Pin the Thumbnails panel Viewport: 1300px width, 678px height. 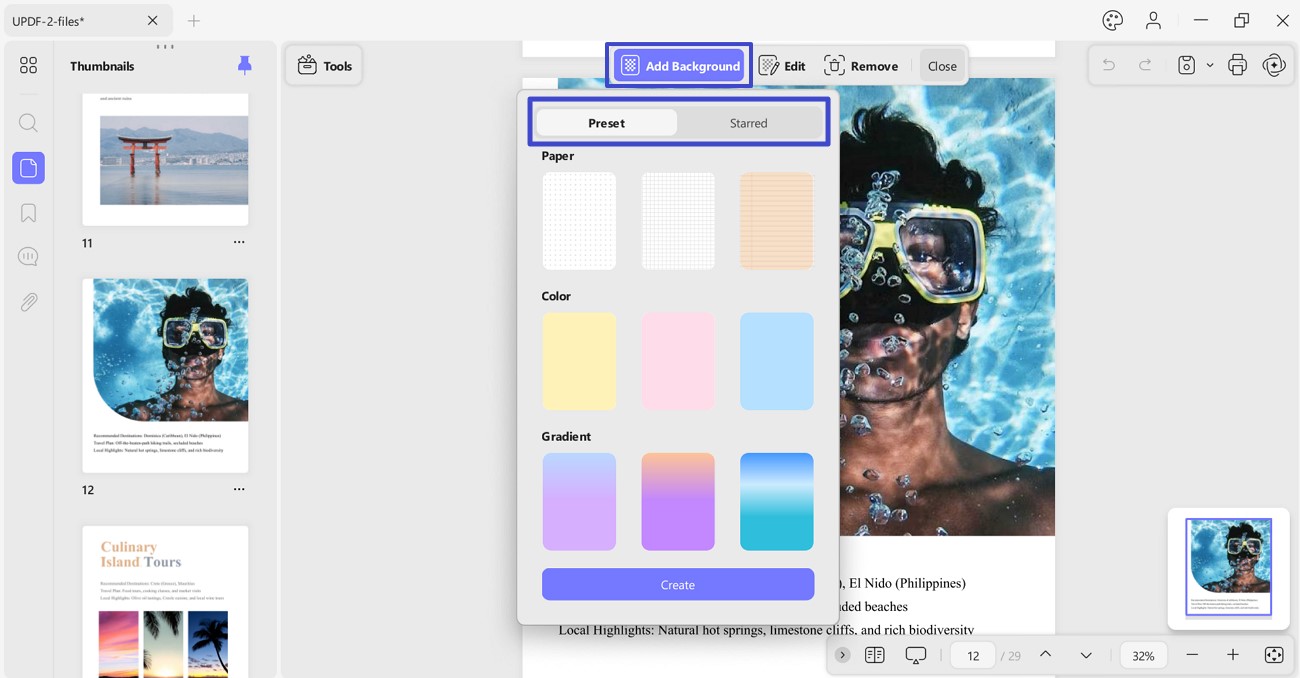(244, 65)
